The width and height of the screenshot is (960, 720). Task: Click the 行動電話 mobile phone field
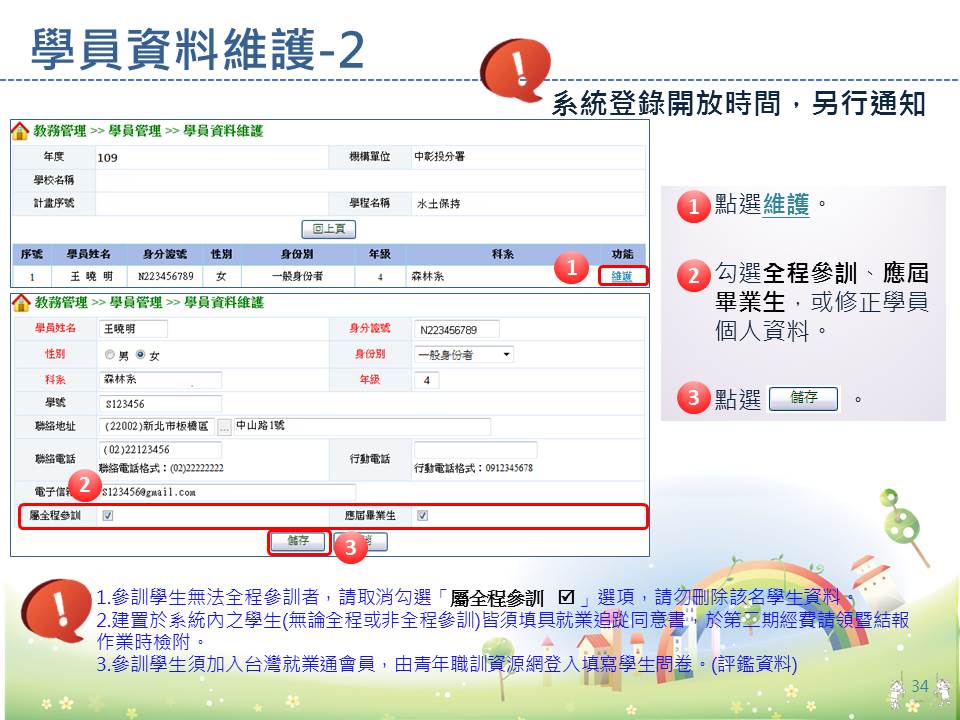(475, 450)
